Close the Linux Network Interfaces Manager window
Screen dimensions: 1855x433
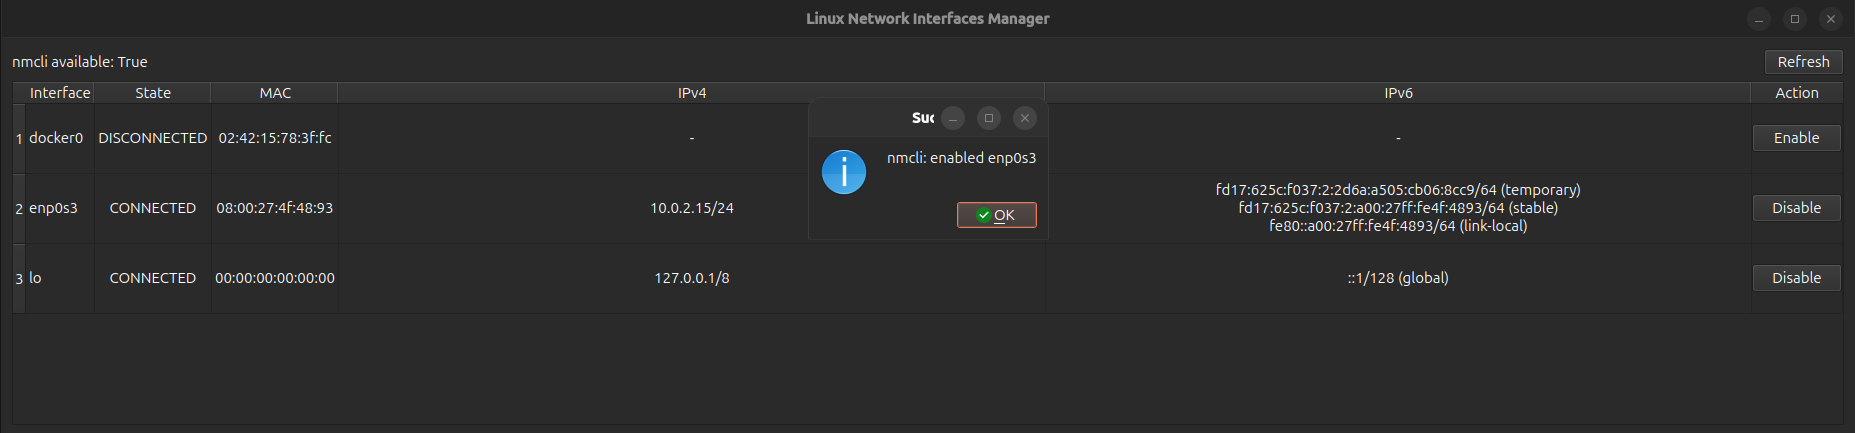(1830, 19)
